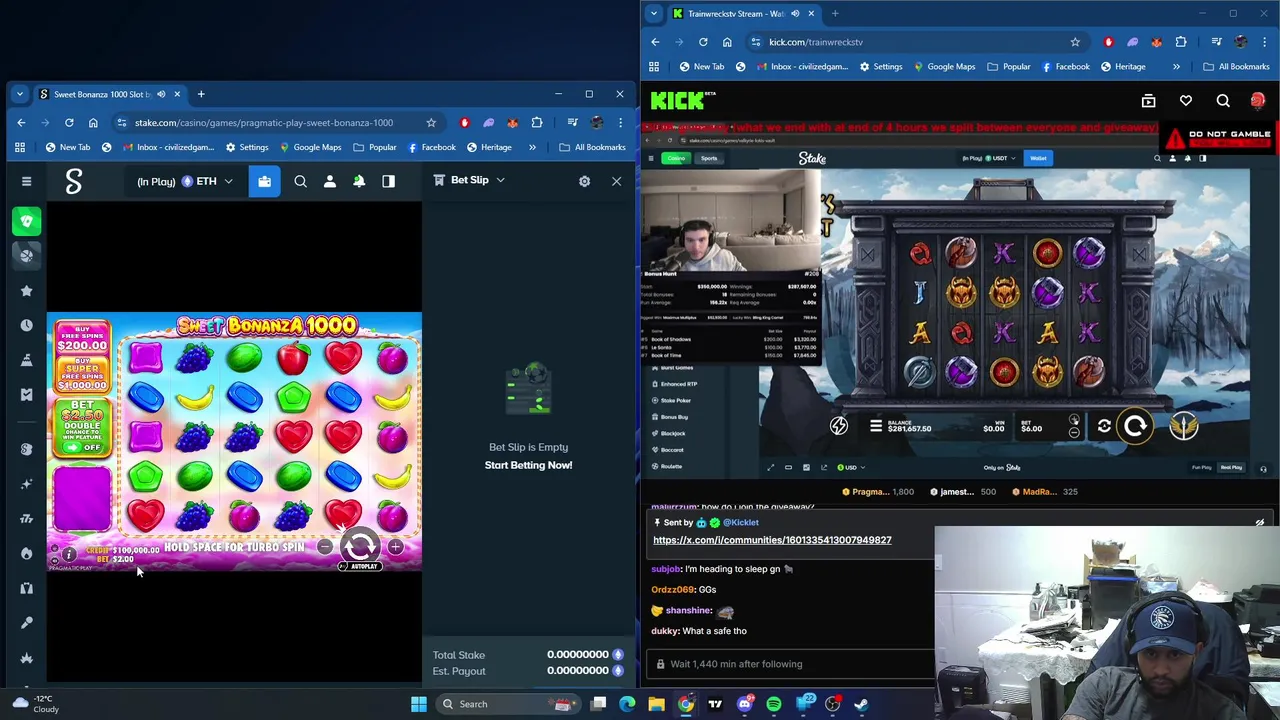Increase bet with plus button in slot
Screen dimensions: 1280x720
[x=396, y=547]
